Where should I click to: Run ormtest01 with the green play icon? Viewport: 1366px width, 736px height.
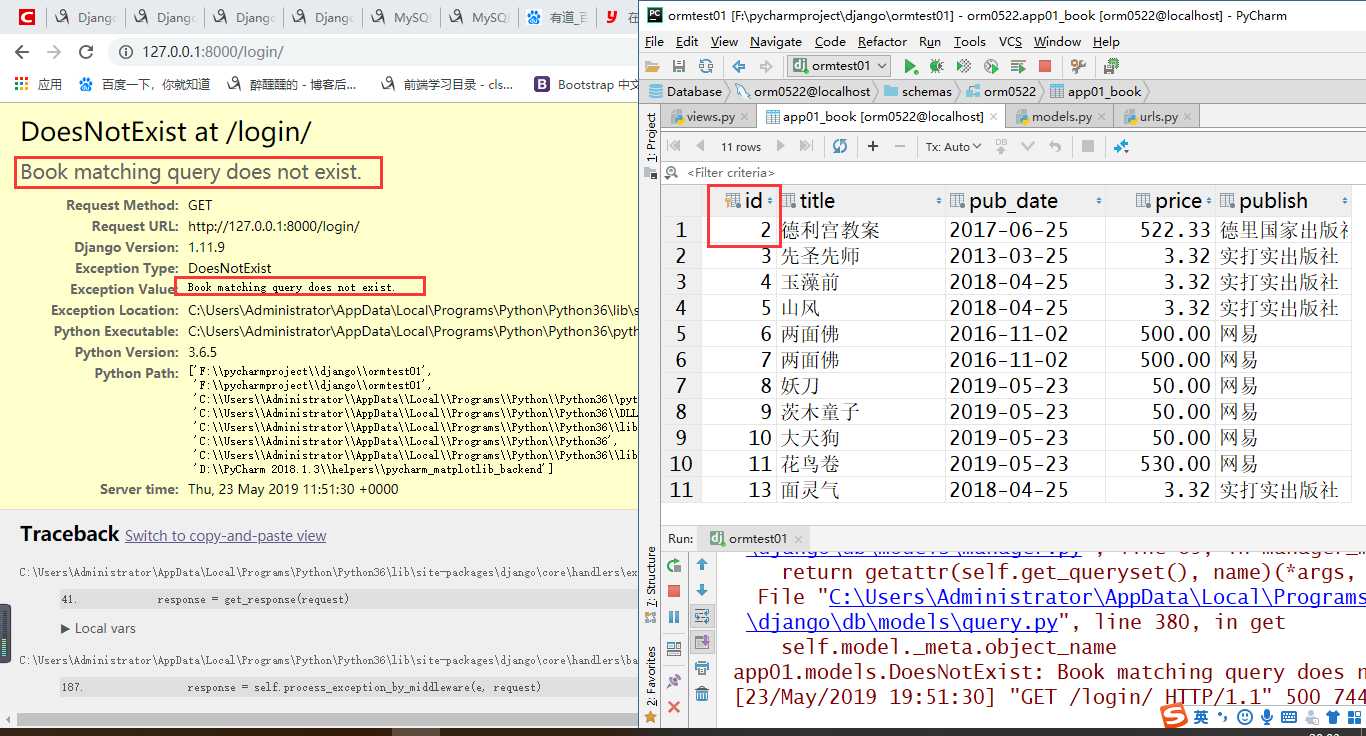pyautogui.click(x=910, y=66)
